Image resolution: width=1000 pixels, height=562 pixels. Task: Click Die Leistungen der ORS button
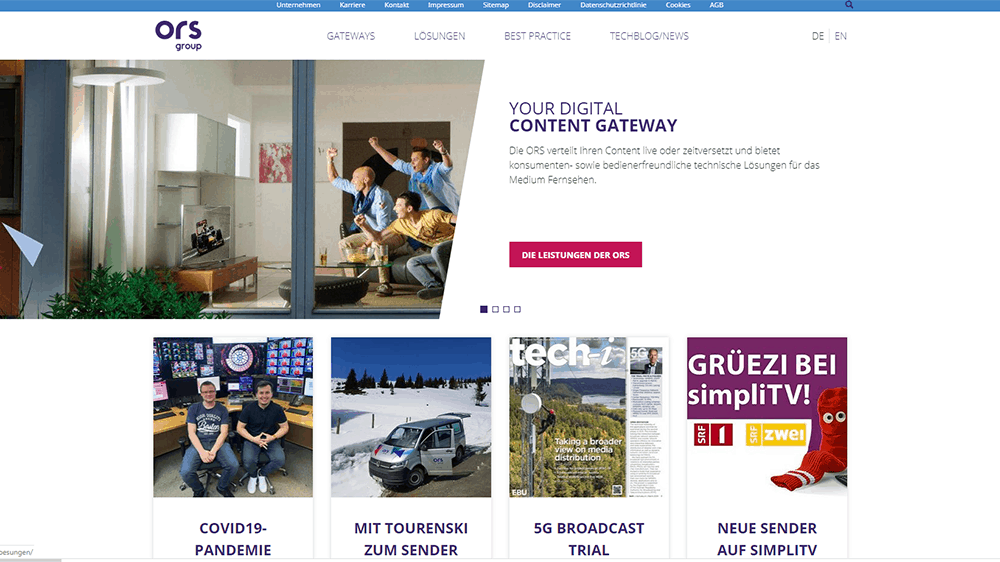coord(575,255)
